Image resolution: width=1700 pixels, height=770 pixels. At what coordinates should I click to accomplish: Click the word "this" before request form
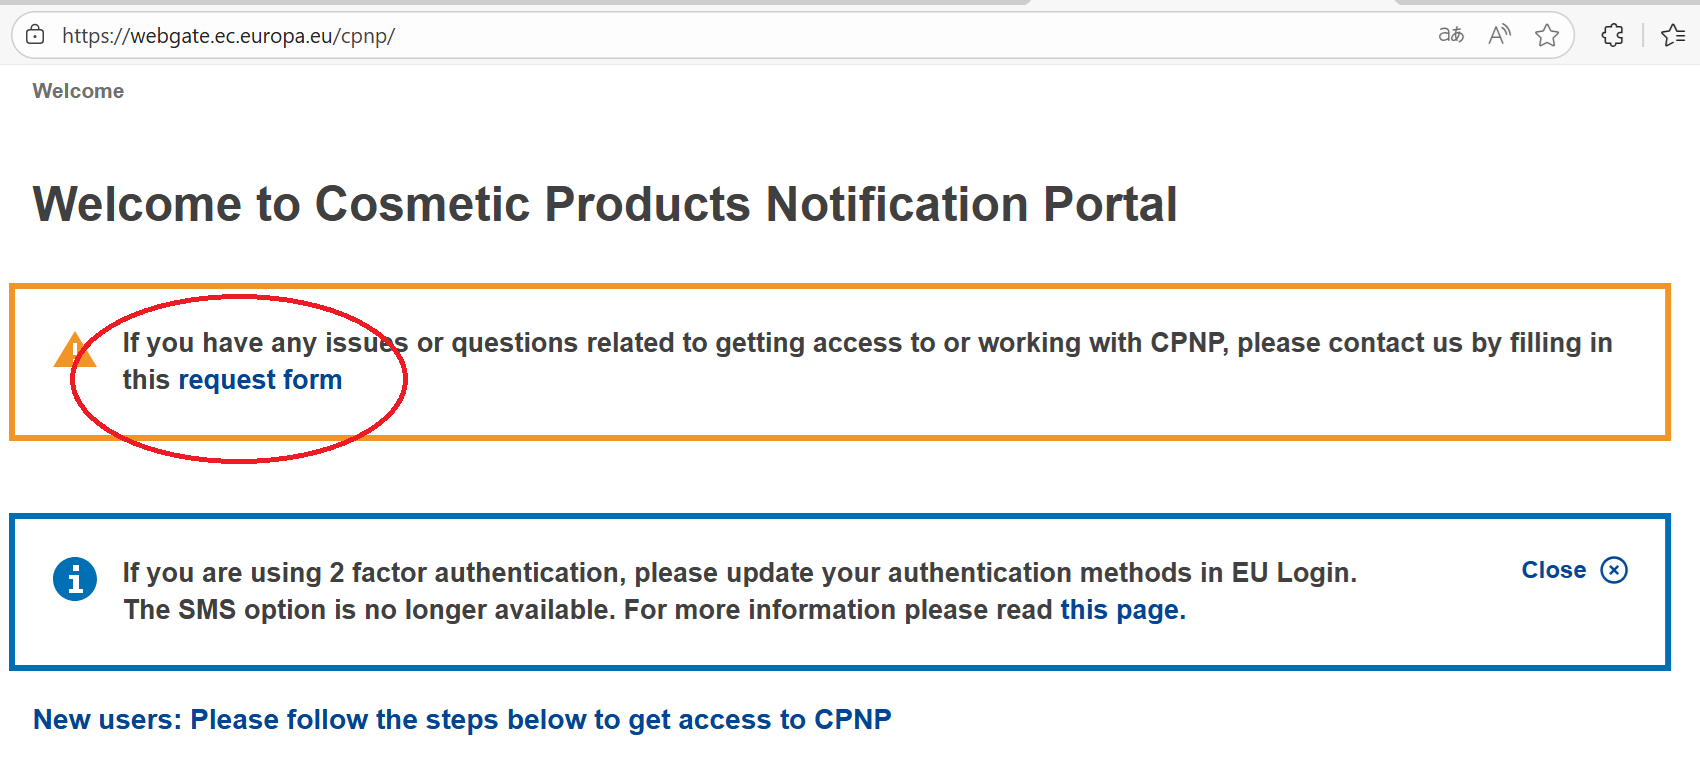pos(146,380)
